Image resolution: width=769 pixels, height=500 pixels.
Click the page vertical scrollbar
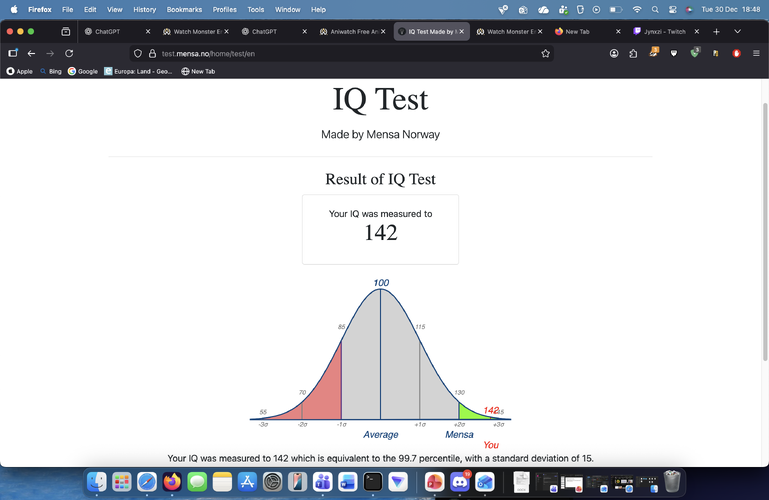tap(765, 232)
